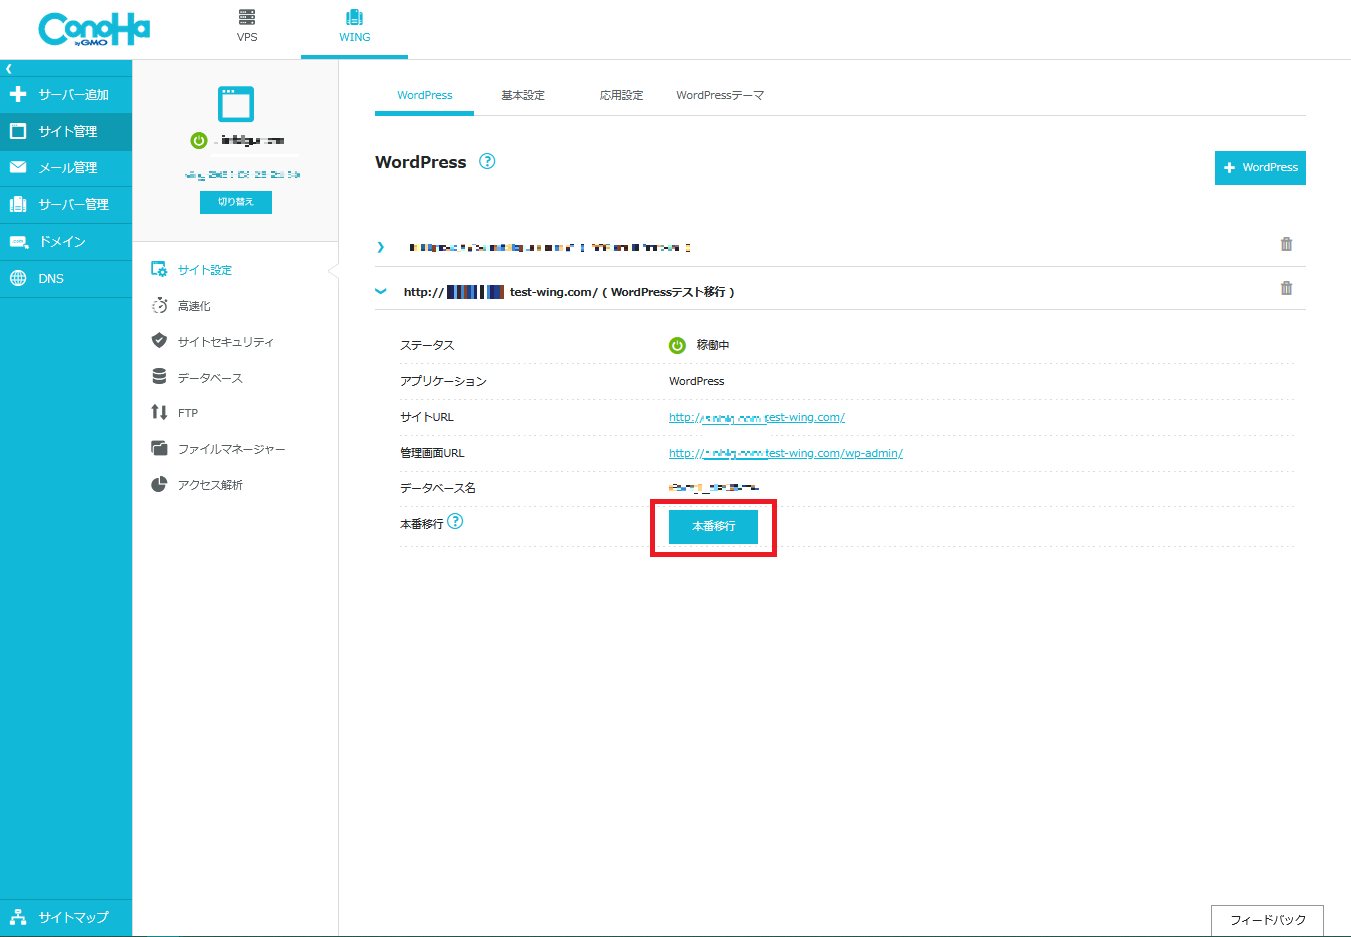1351x937 pixels.
Task: Click the サイト管理 window icon
Action: point(18,131)
